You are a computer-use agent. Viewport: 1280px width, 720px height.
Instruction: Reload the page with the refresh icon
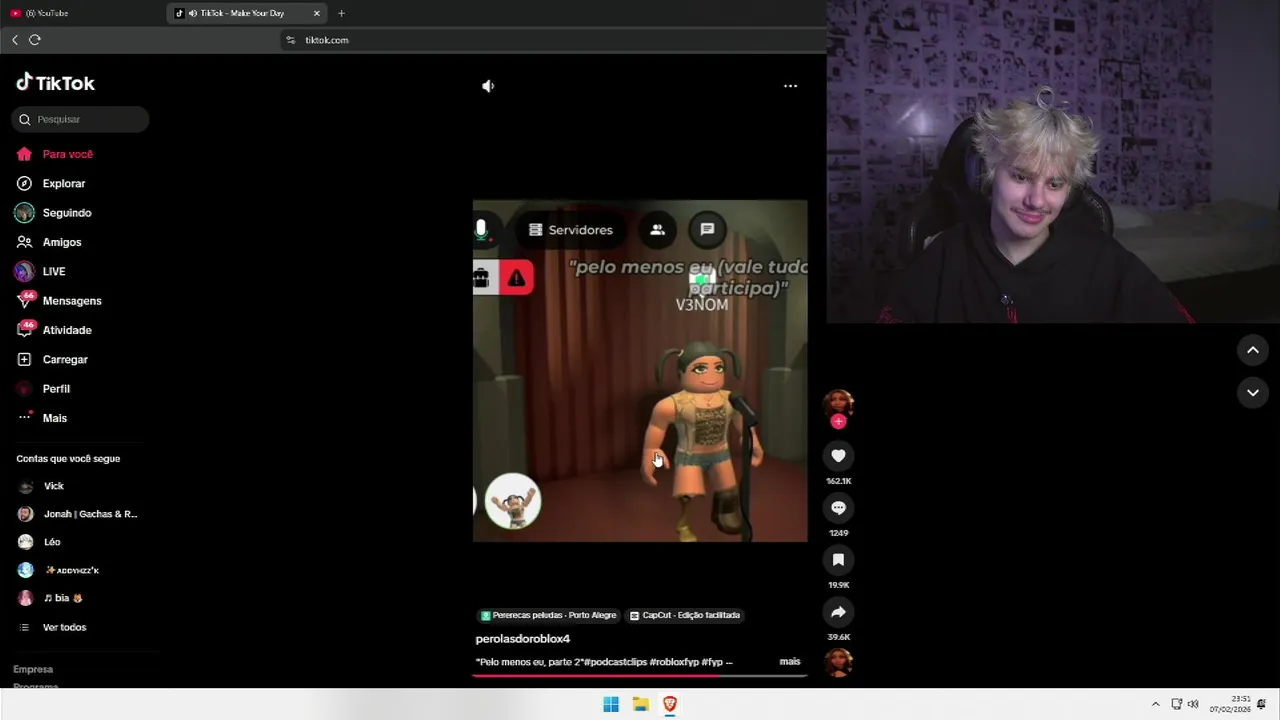pyautogui.click(x=35, y=40)
